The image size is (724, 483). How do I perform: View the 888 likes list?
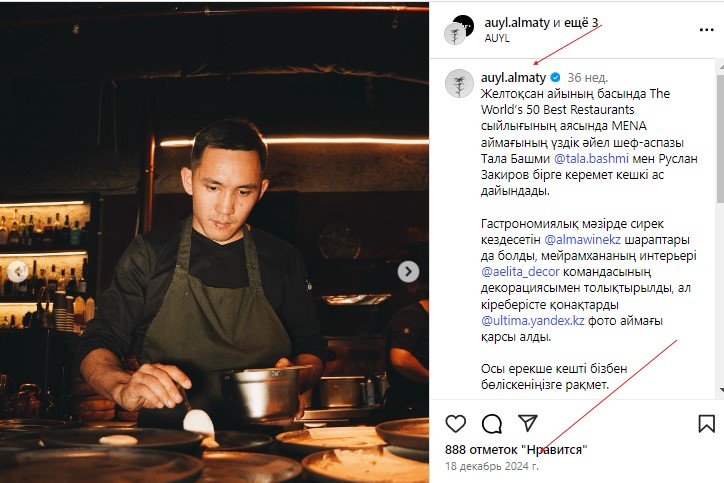pyautogui.click(x=516, y=449)
